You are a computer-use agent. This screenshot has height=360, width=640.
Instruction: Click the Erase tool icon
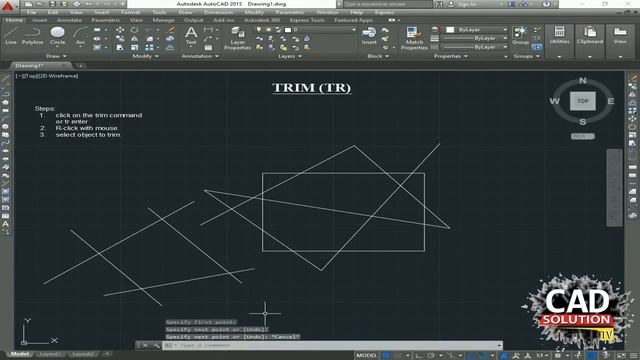(x=170, y=30)
